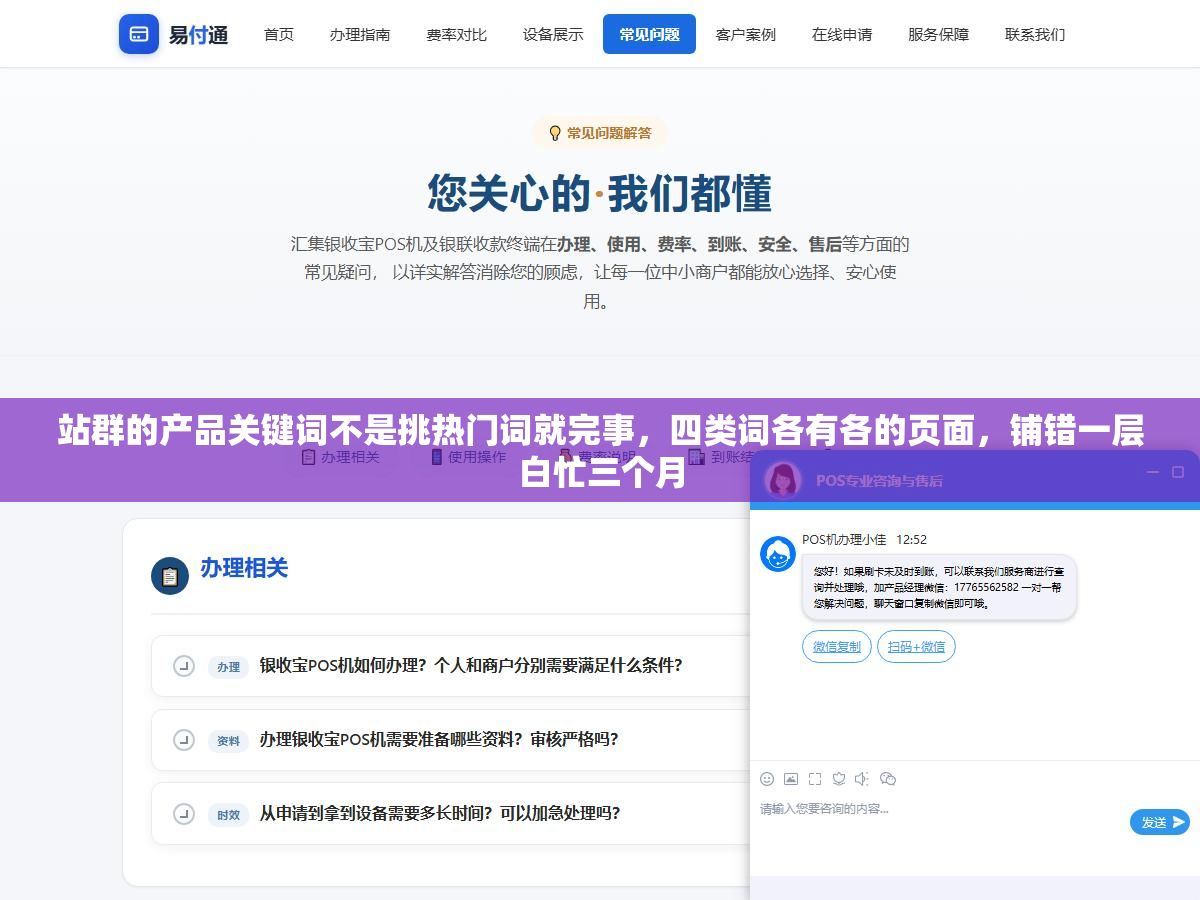The height and width of the screenshot is (900, 1200).
Task: Expand the 需要准备哪些资料 question
Action: [x=451, y=740]
